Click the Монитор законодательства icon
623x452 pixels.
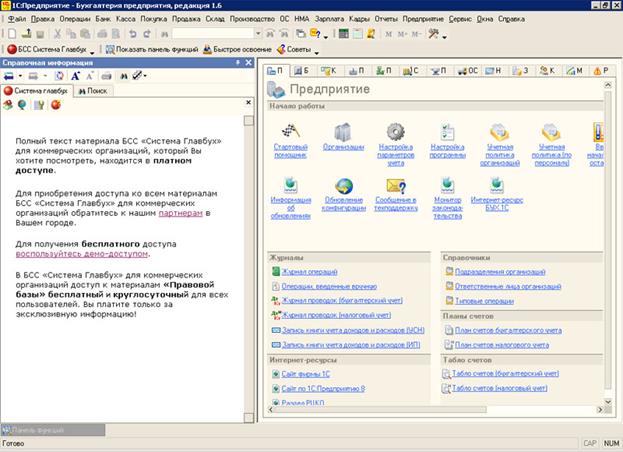(x=447, y=186)
